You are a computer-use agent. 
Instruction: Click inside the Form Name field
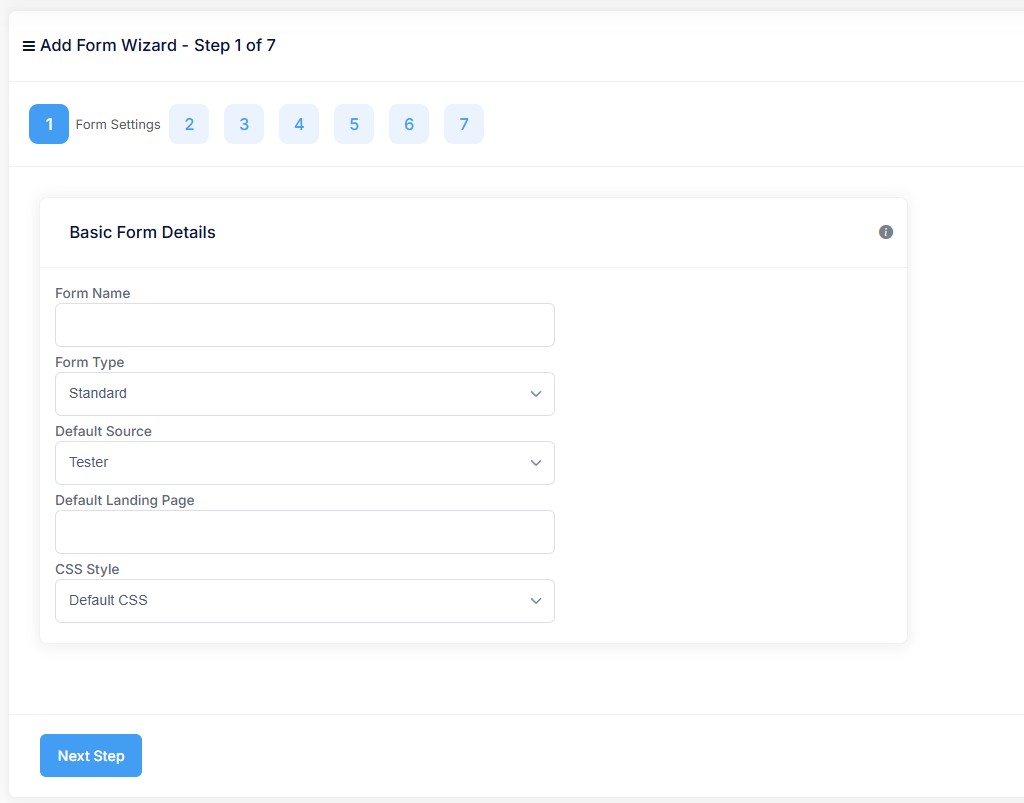click(x=305, y=325)
